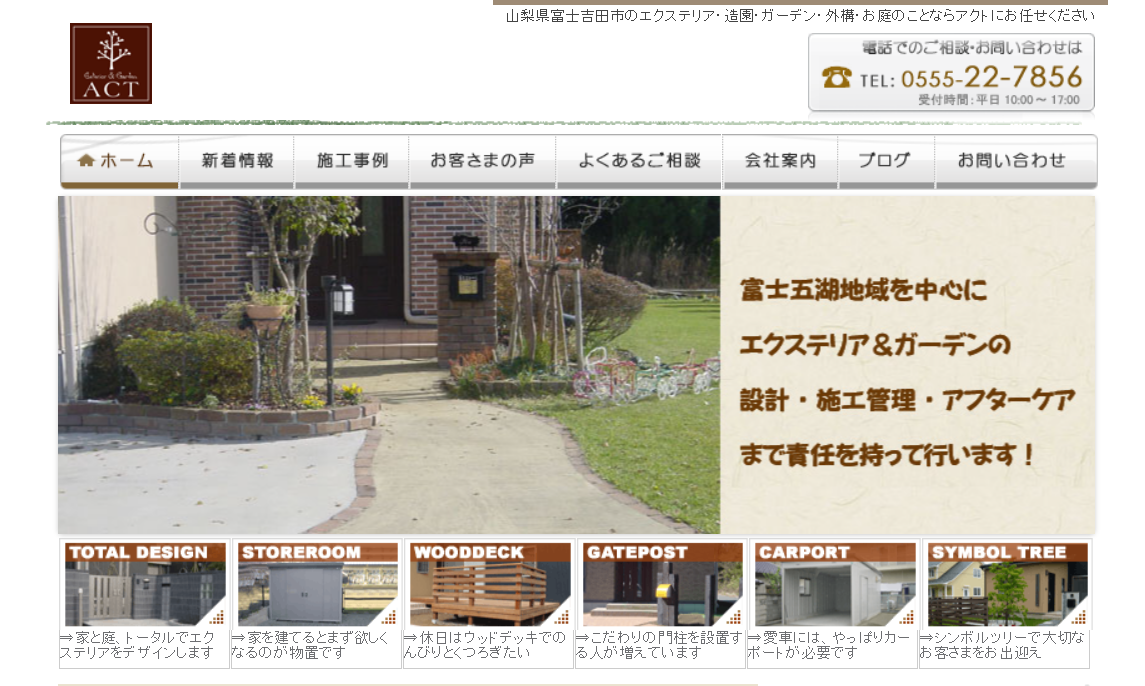Open the ホーム menu tab

[119, 161]
